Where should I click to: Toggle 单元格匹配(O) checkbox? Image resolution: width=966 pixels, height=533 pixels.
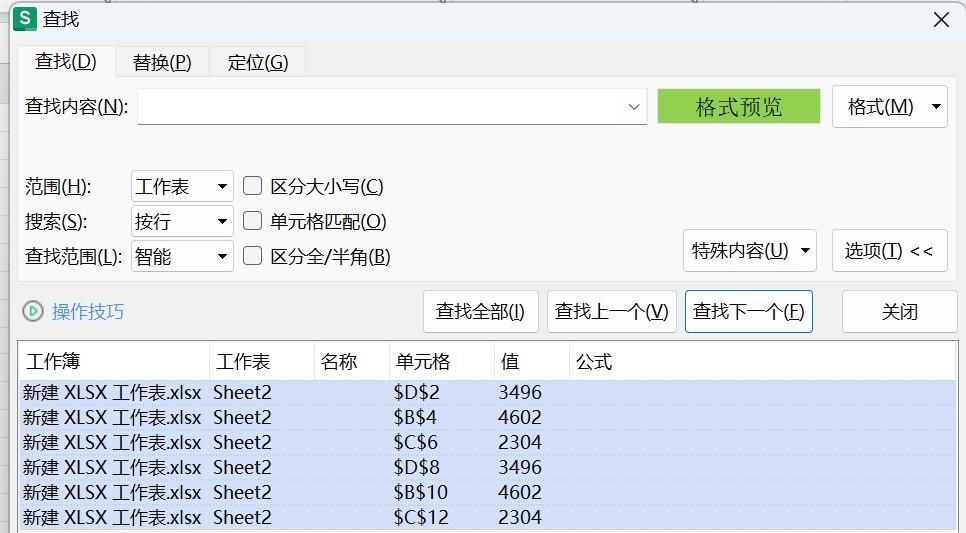click(x=253, y=221)
